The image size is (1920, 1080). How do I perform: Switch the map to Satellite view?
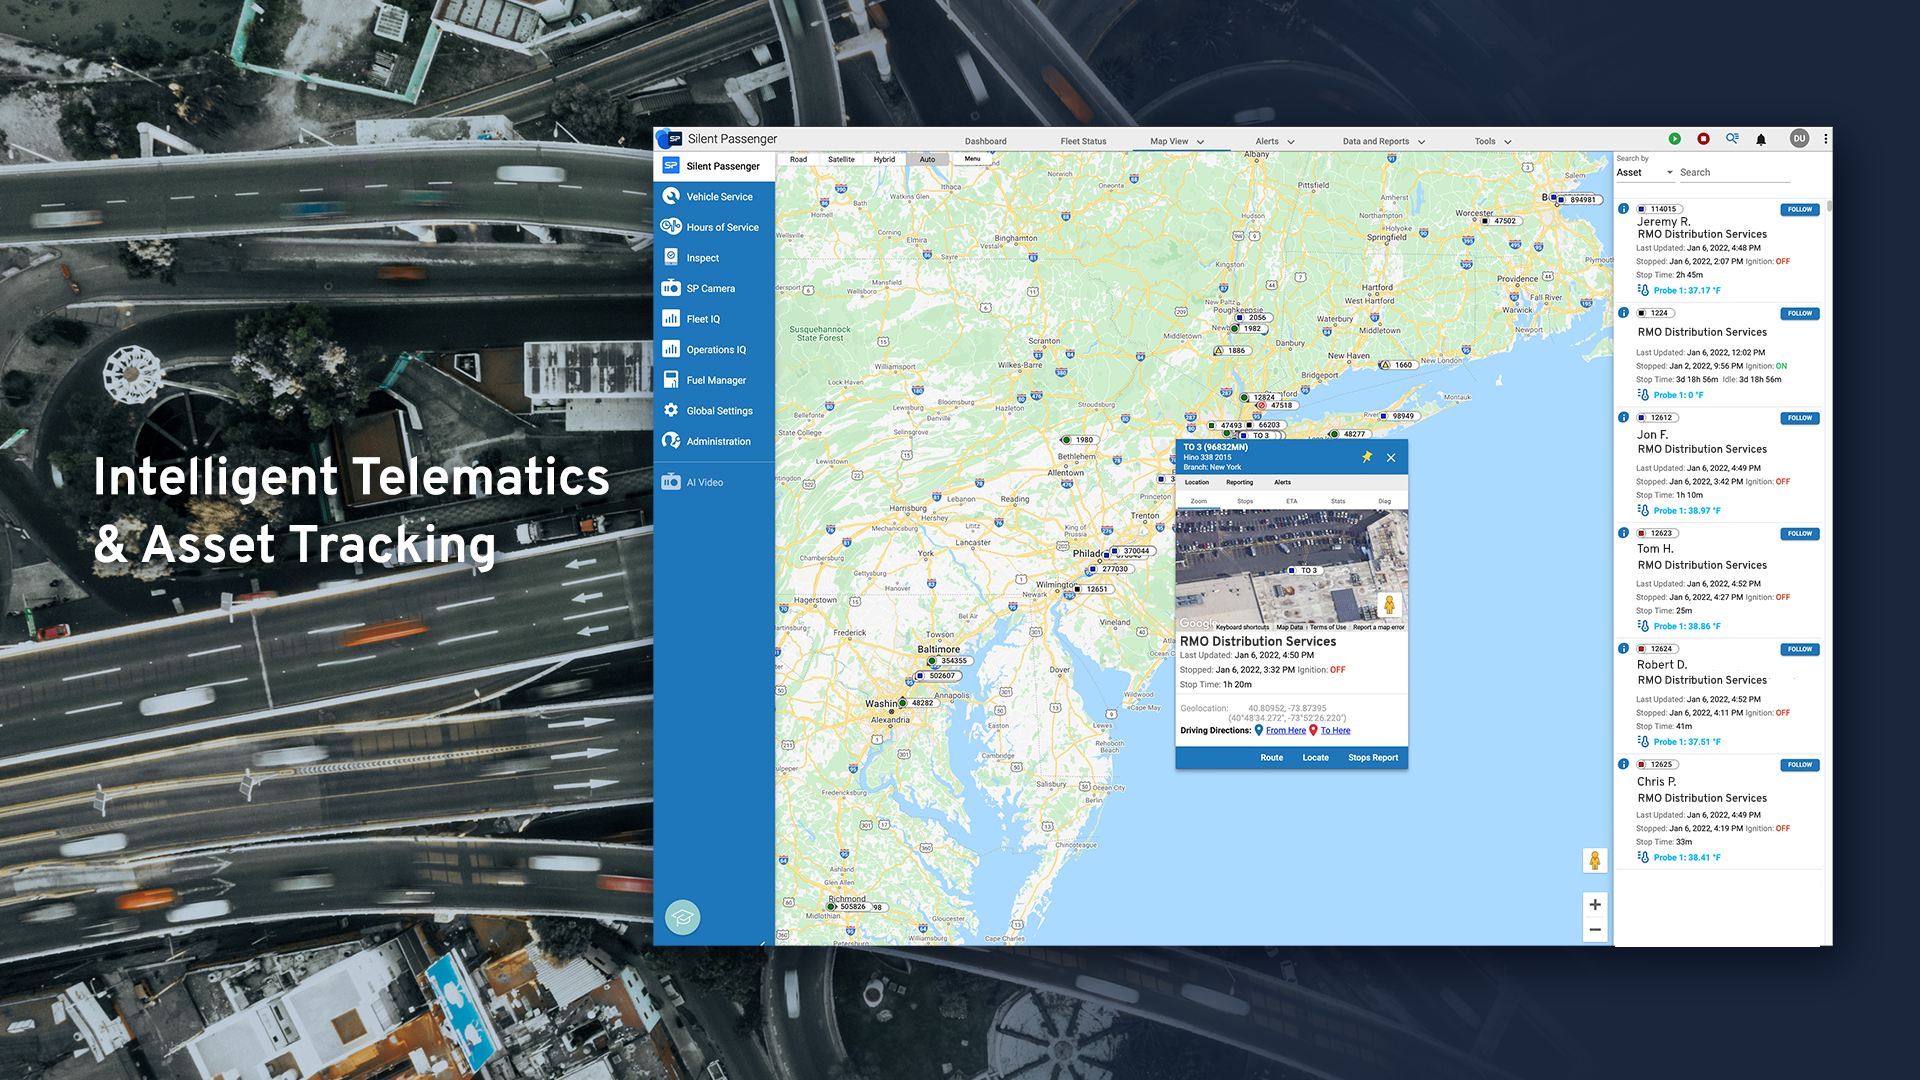pyautogui.click(x=841, y=159)
